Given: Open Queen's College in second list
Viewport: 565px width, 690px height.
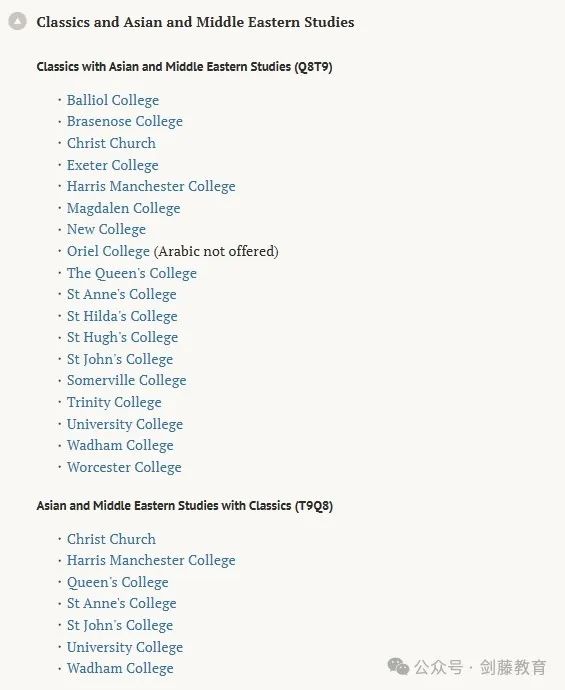Looking at the screenshot, I should pyautogui.click(x=117, y=582).
